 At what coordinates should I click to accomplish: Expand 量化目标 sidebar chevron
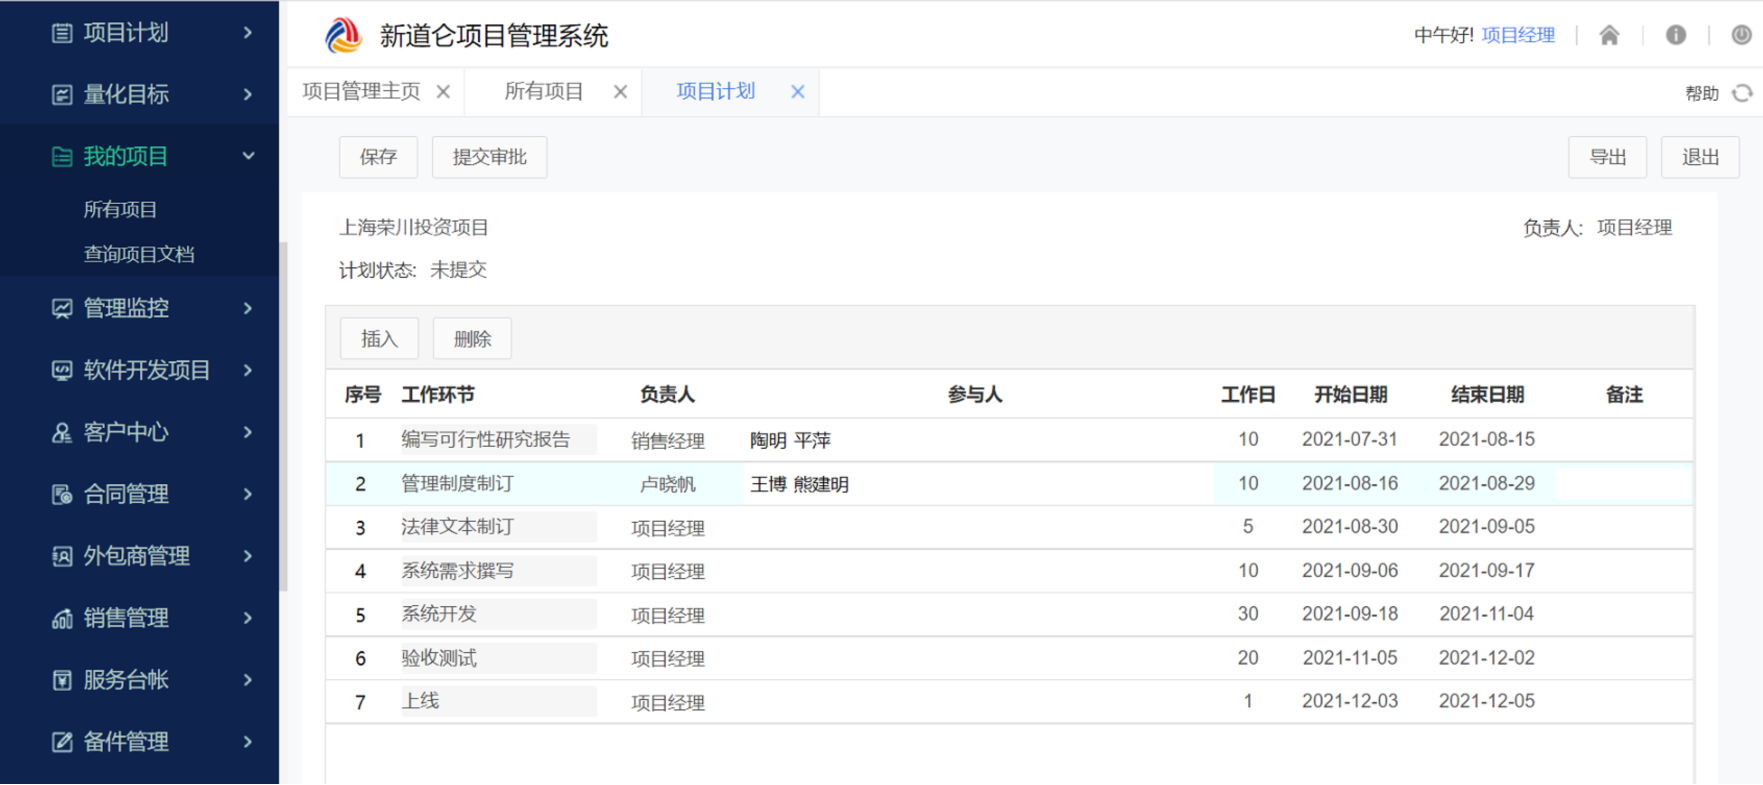coord(248,95)
